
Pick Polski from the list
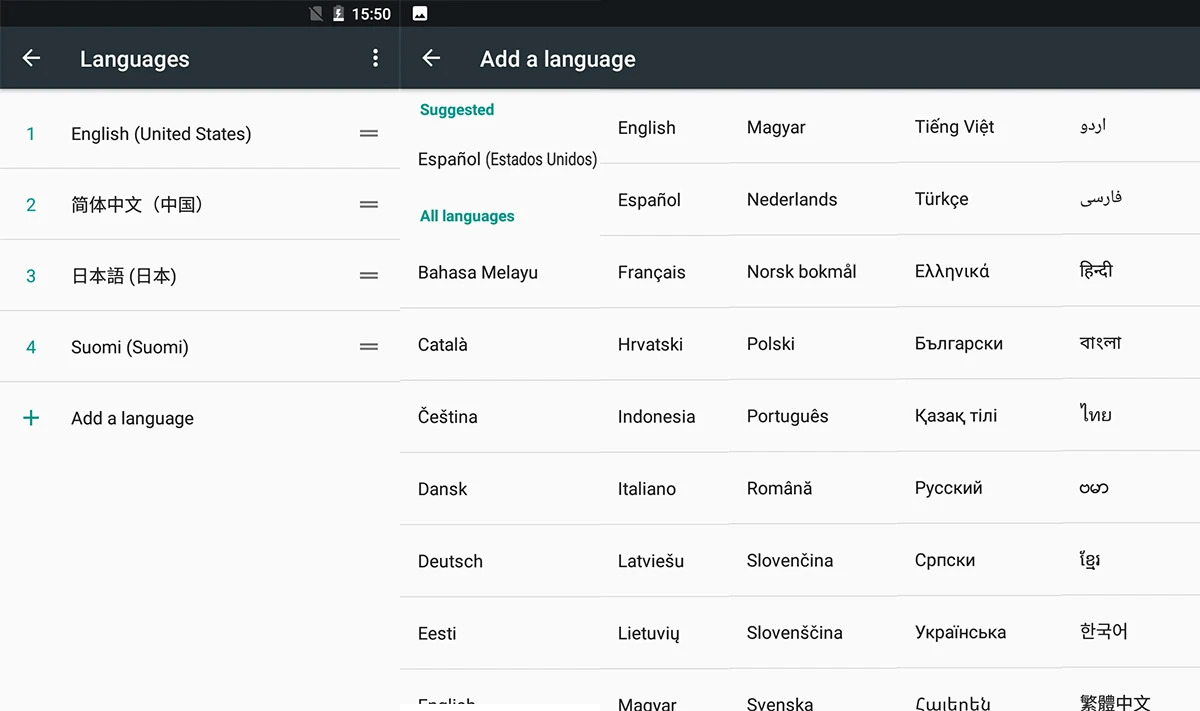771,343
